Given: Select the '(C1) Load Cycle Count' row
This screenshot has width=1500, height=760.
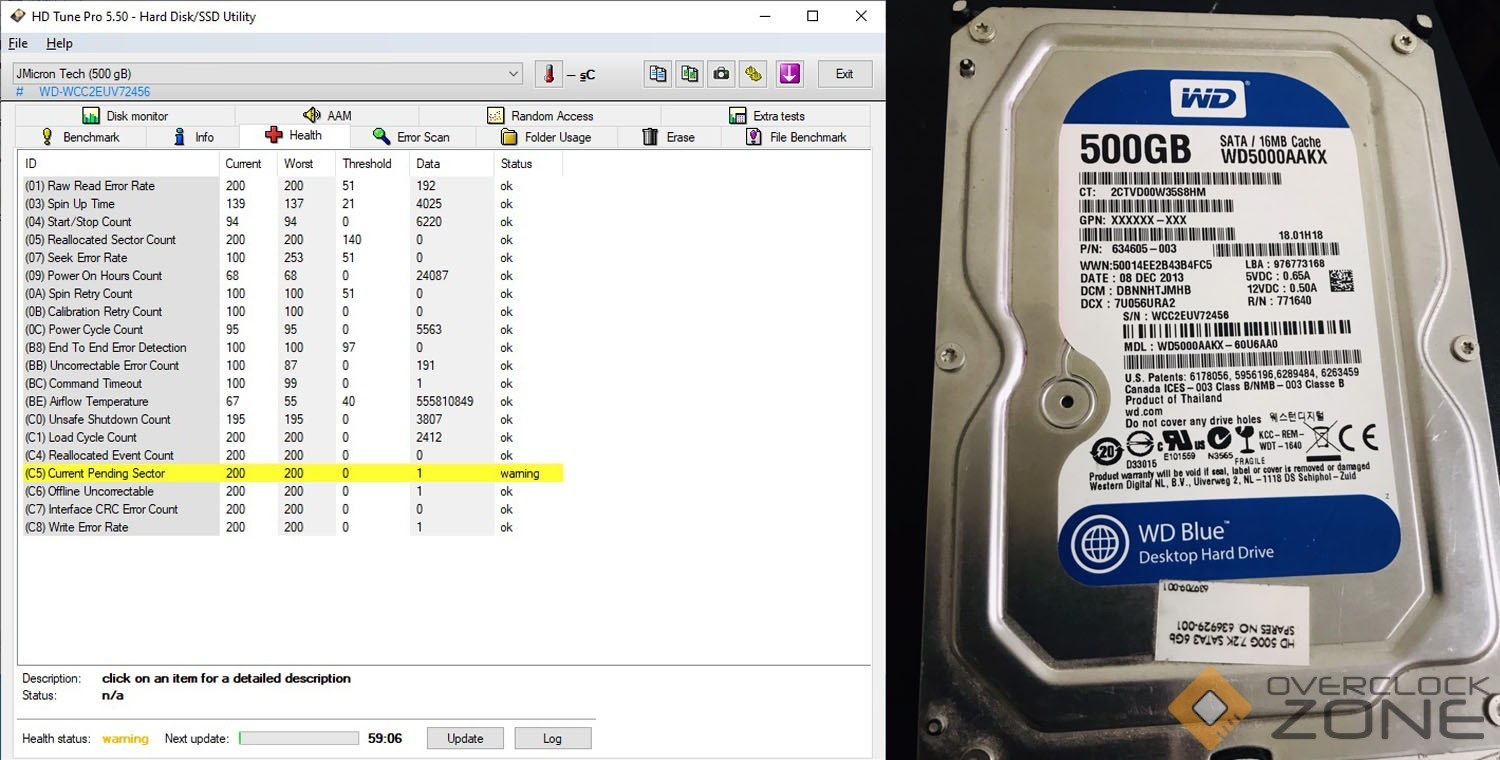Looking at the screenshot, I should [x=292, y=438].
